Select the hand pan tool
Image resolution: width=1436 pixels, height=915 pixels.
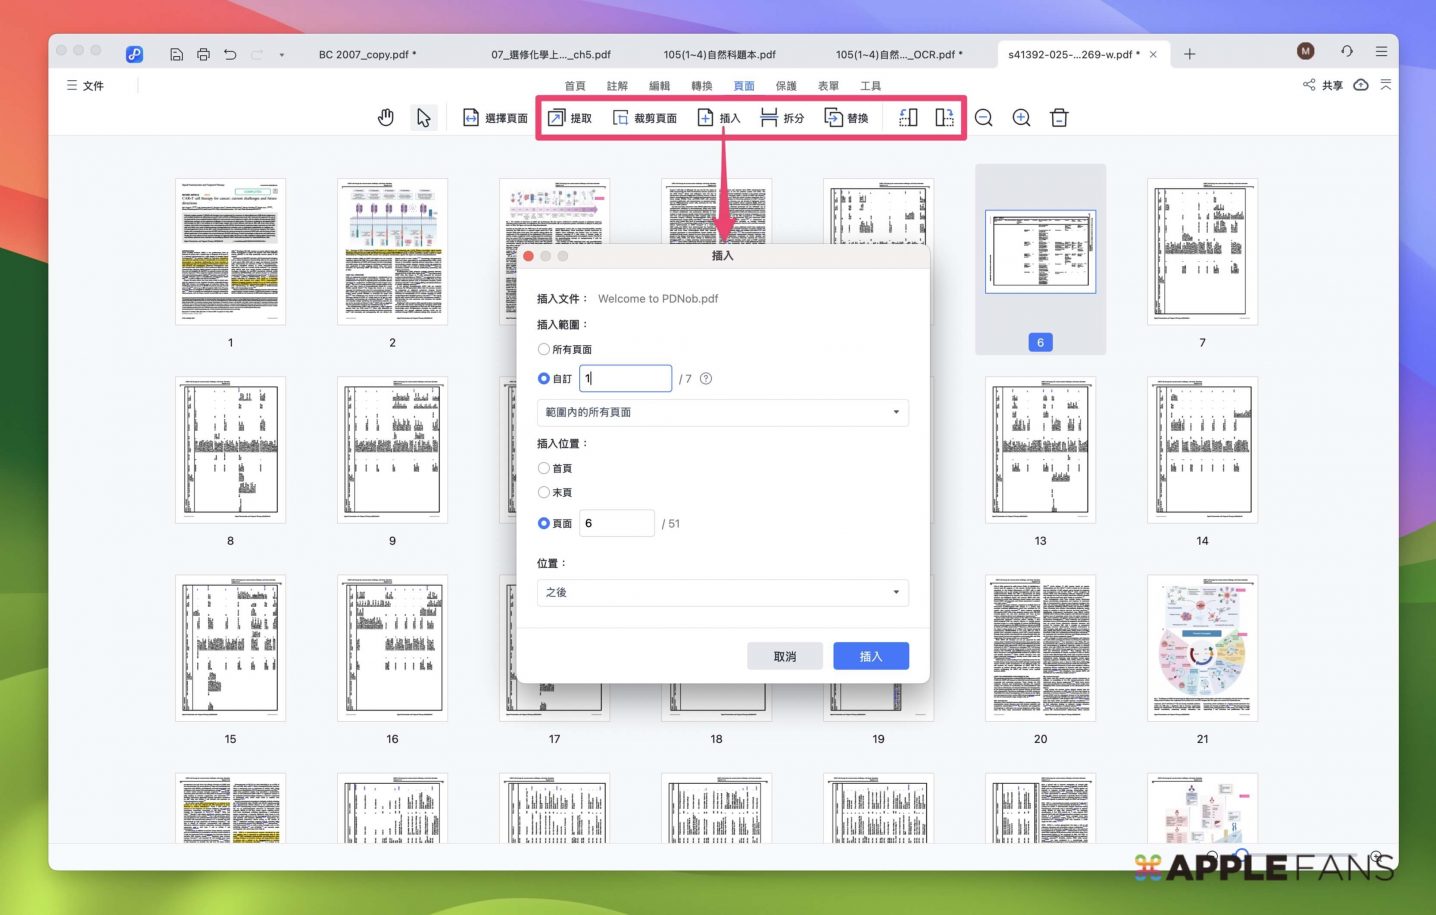(386, 118)
